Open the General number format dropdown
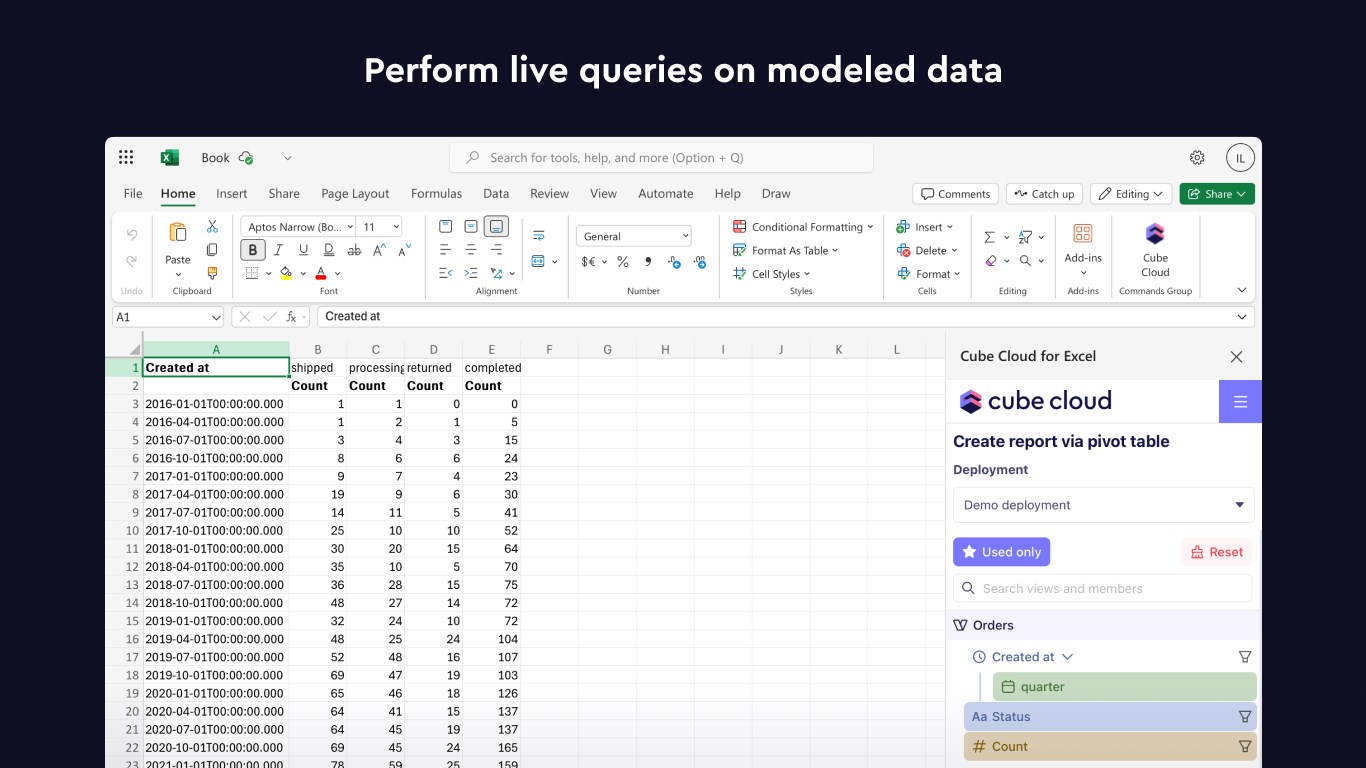The width and height of the screenshot is (1366, 768). pyautogui.click(x=634, y=236)
